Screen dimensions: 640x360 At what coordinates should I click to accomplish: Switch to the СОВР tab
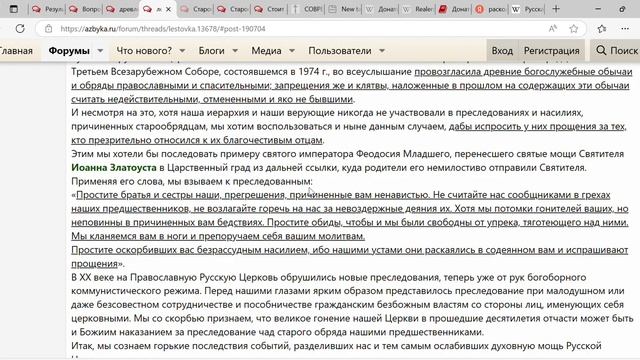tap(307, 9)
